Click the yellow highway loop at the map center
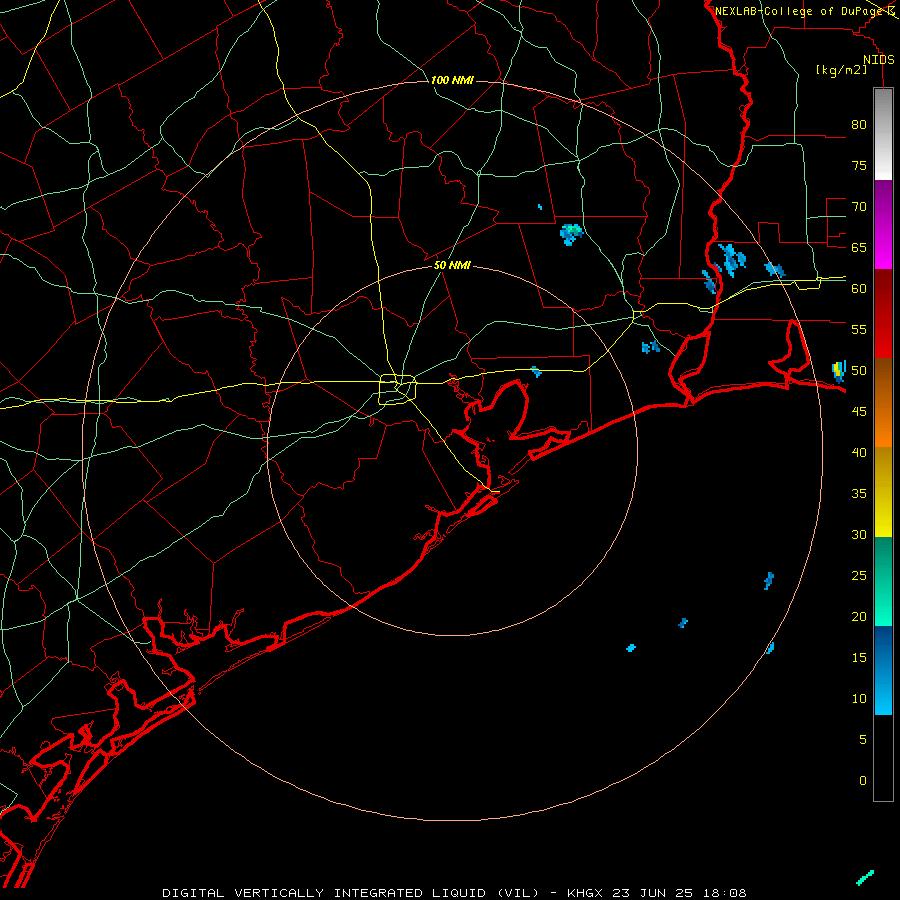Image resolution: width=900 pixels, height=900 pixels. pyautogui.click(x=398, y=389)
